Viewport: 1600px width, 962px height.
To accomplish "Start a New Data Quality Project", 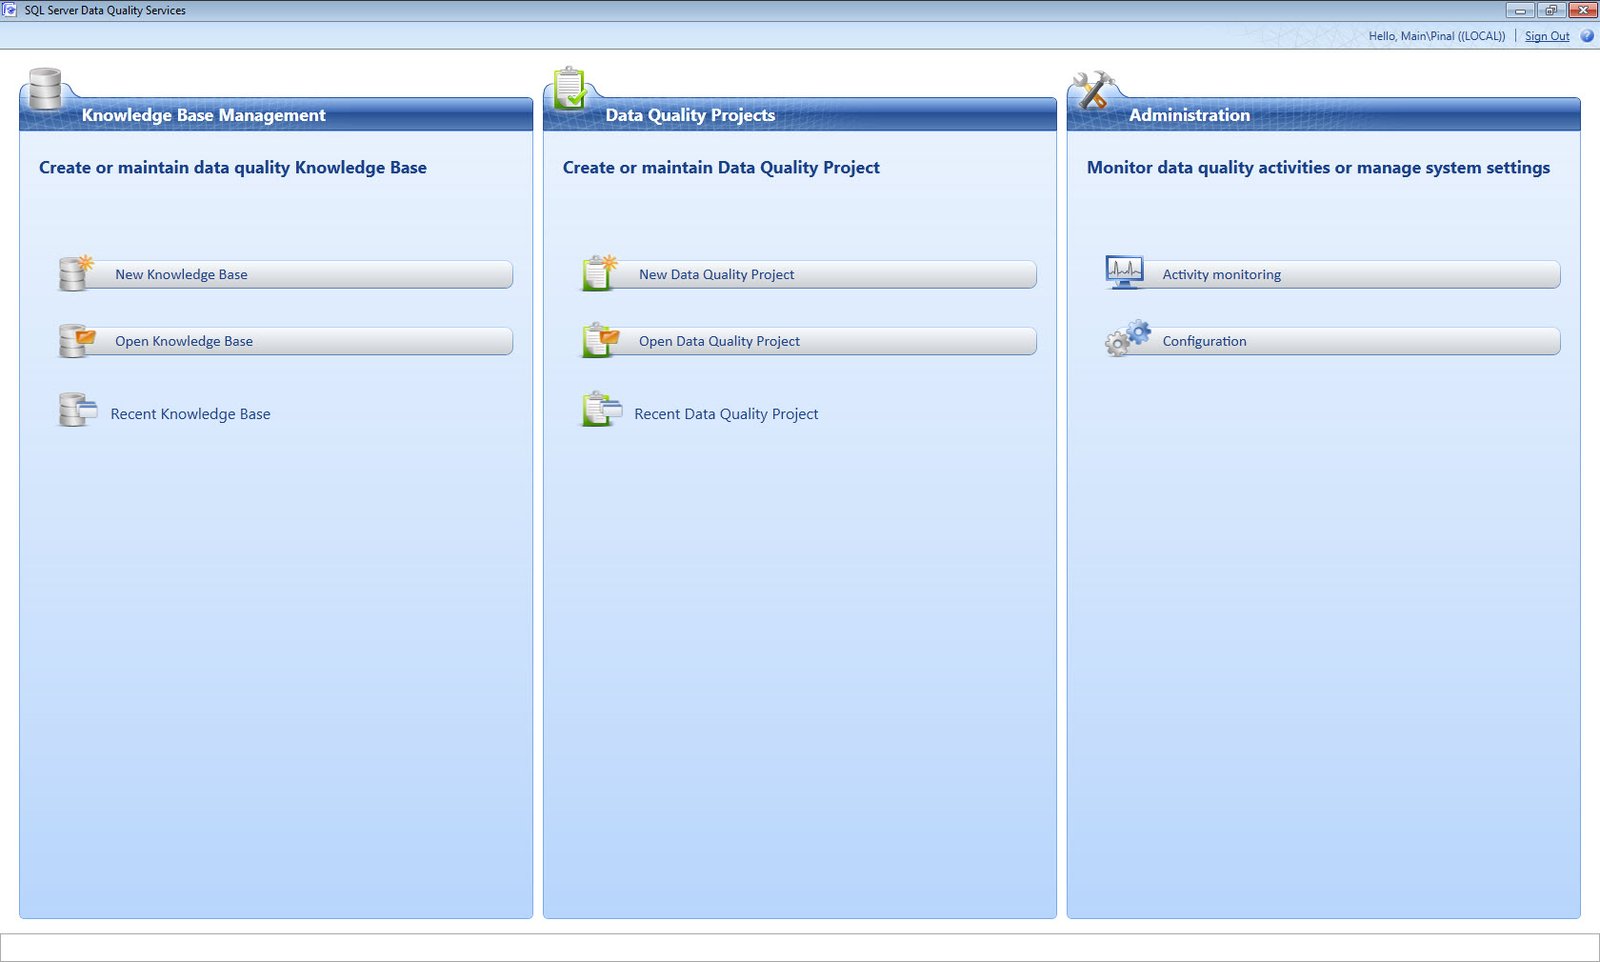I will [x=809, y=274].
